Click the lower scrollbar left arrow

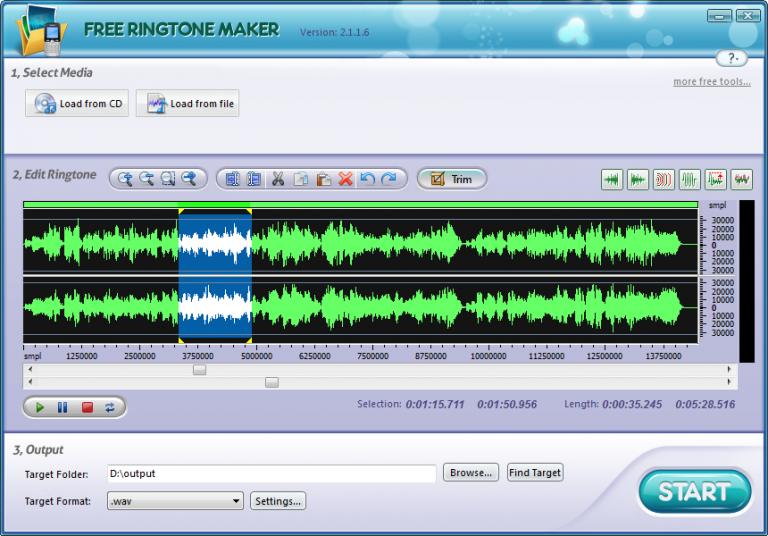(x=30, y=382)
